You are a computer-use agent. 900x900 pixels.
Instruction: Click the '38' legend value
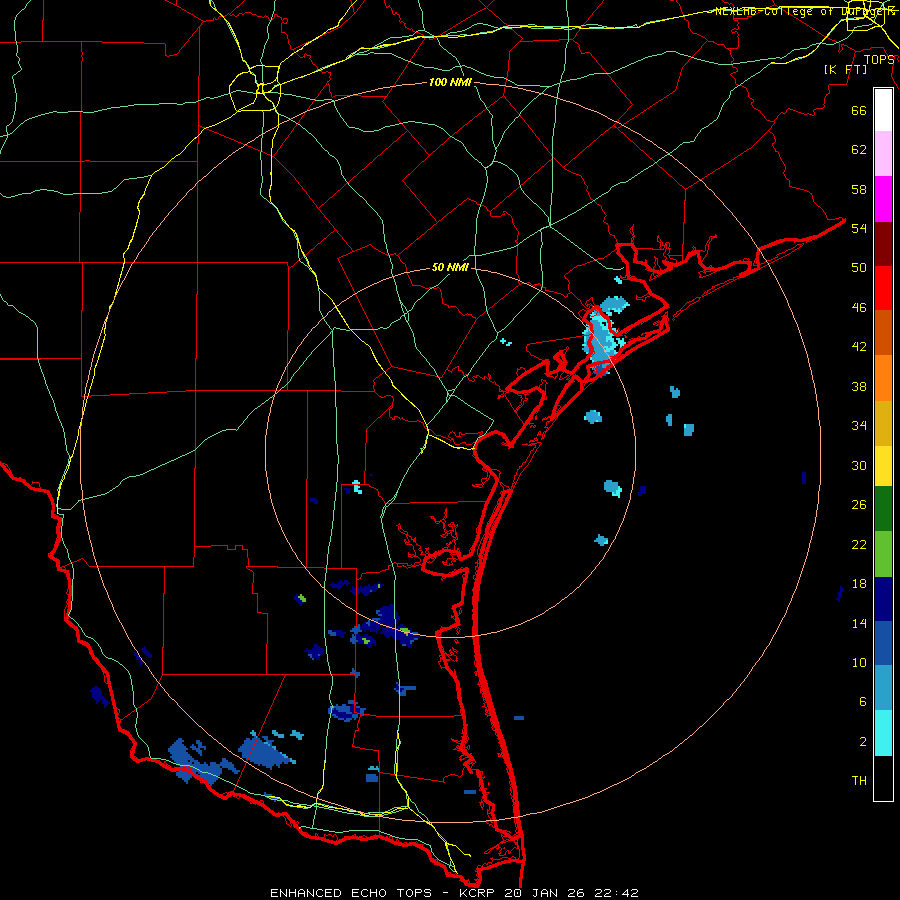pos(859,386)
